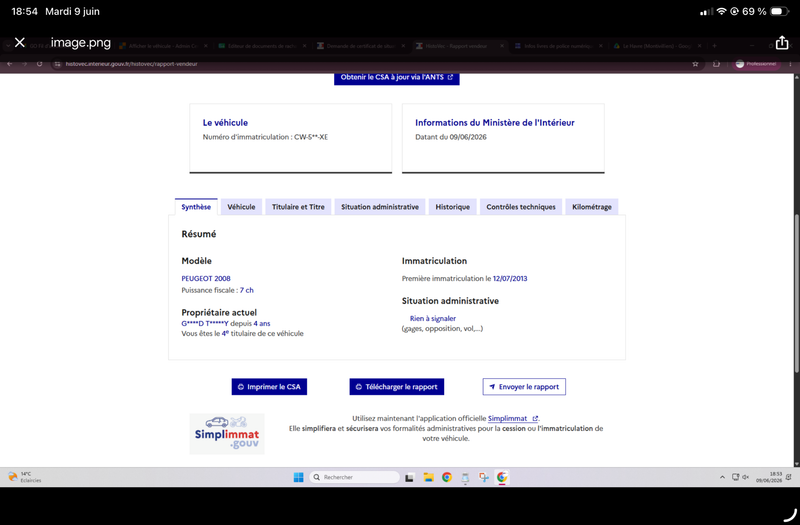This screenshot has height=525, width=800.
Task: Switch to 'Editeur de documents' browser tab
Action: (262, 46)
